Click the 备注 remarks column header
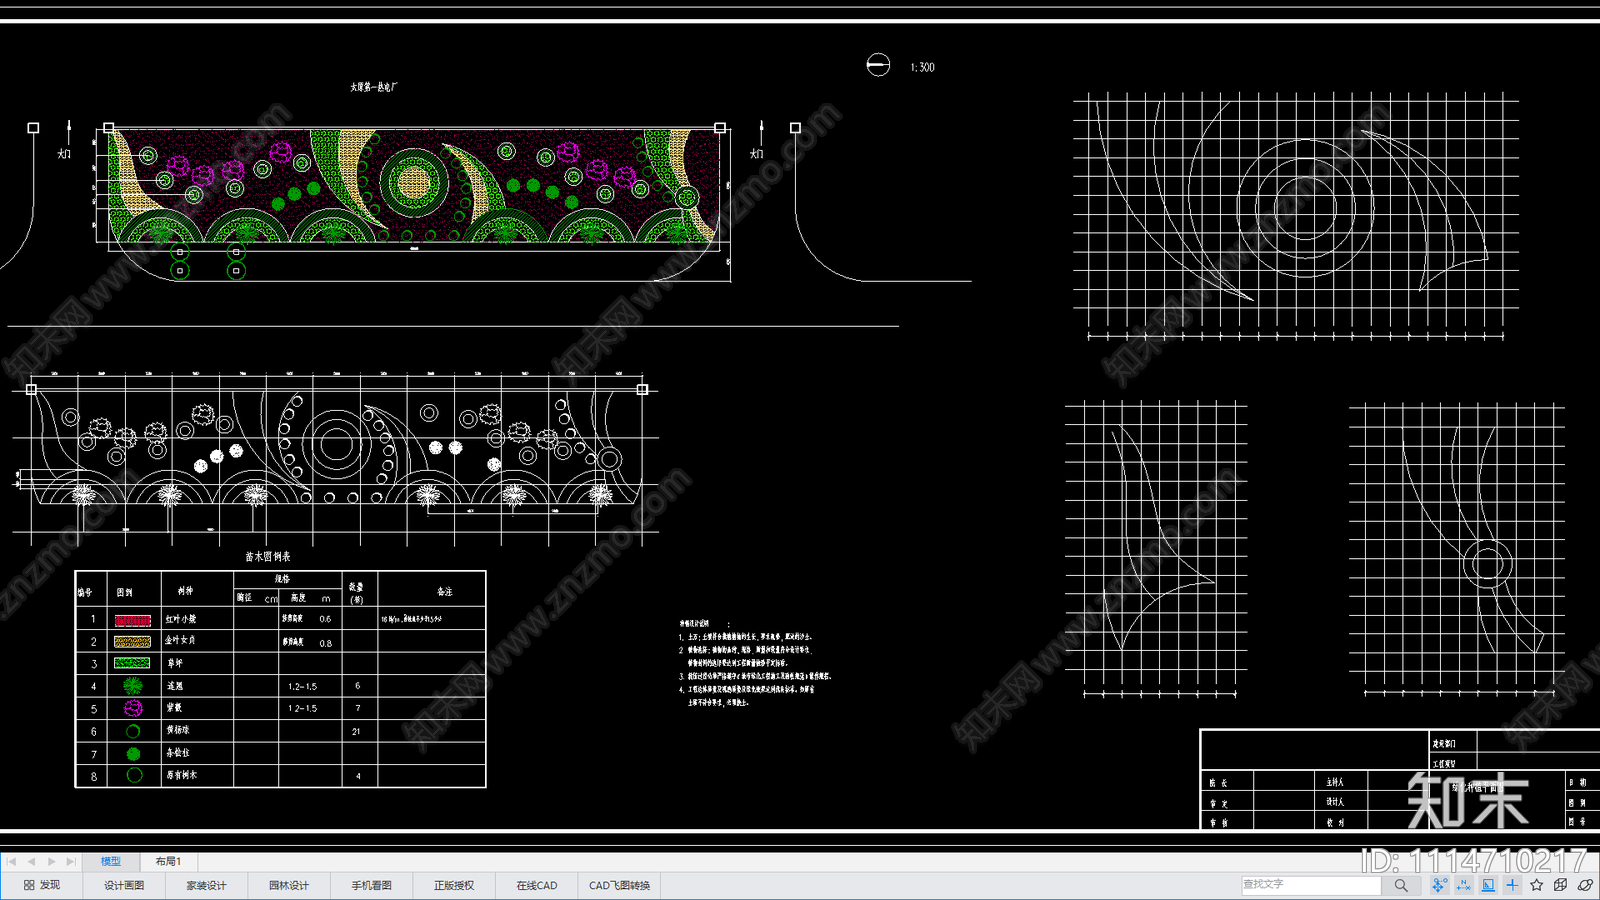Image resolution: width=1600 pixels, height=900 pixels. 445,592
